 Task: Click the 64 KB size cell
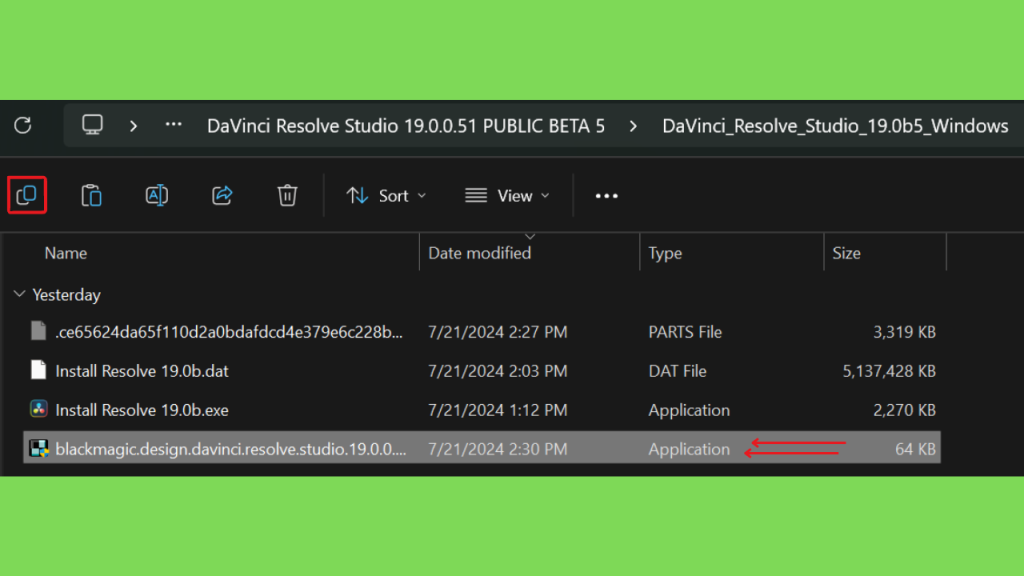coord(916,449)
